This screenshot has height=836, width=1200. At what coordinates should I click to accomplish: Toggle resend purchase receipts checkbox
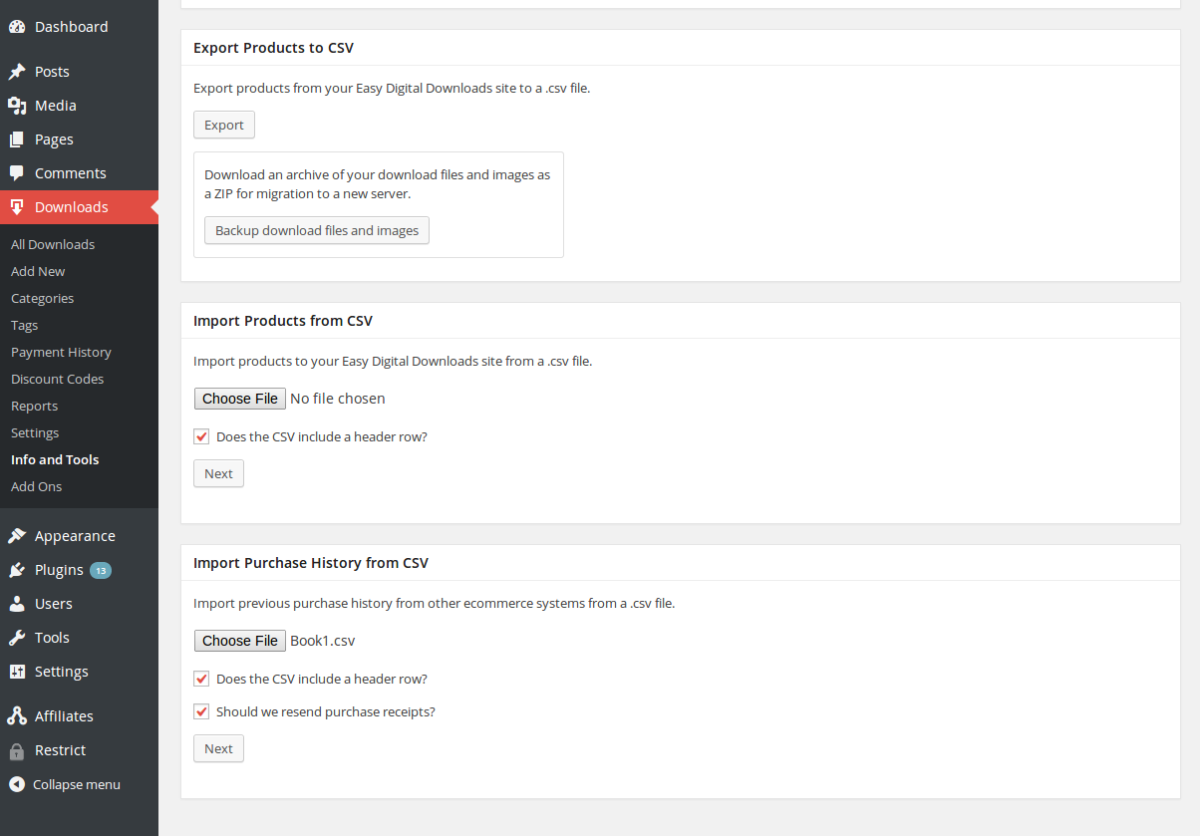click(x=201, y=712)
